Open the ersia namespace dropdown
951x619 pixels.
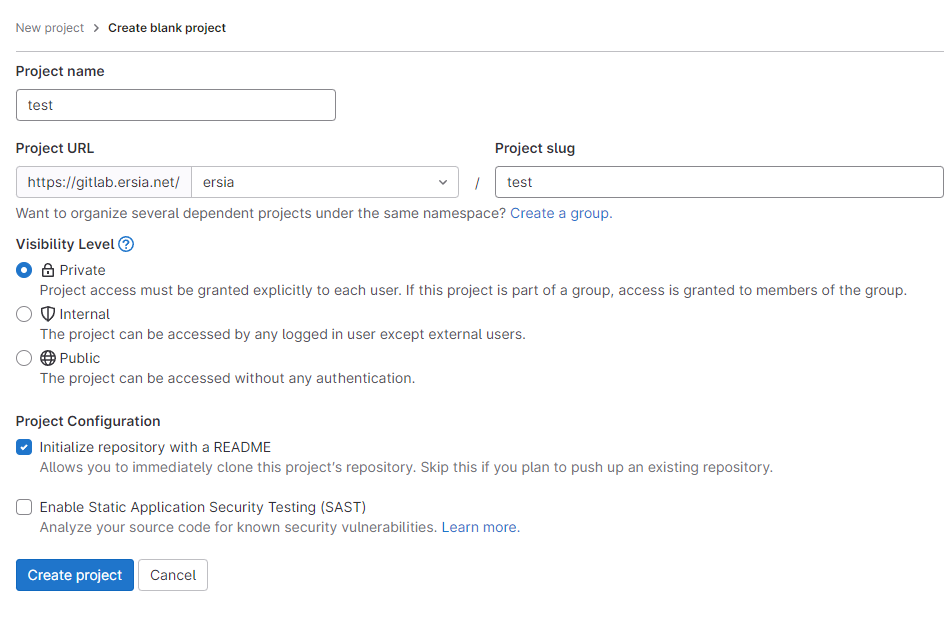point(324,182)
